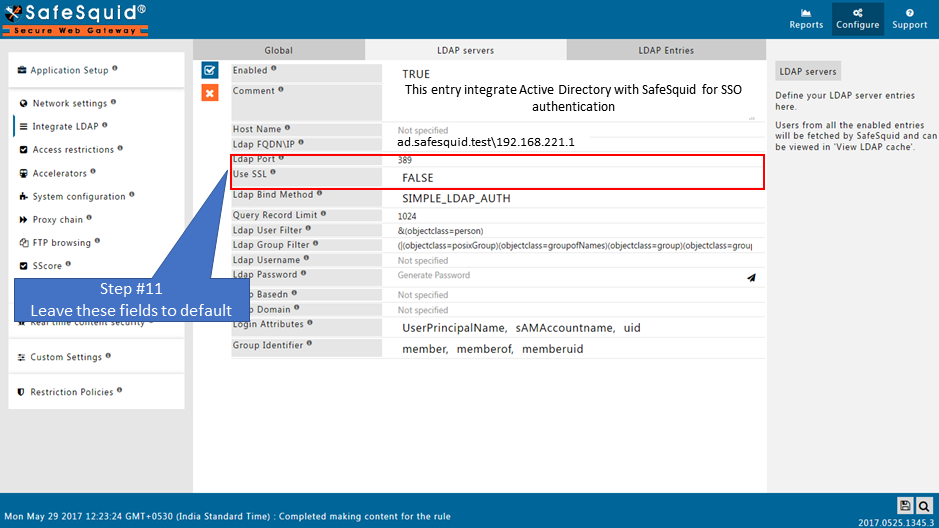Screen dimensions: 939x528
Task: Click version number 2017.0525.1345.3
Action: pyautogui.click(x=896, y=523)
